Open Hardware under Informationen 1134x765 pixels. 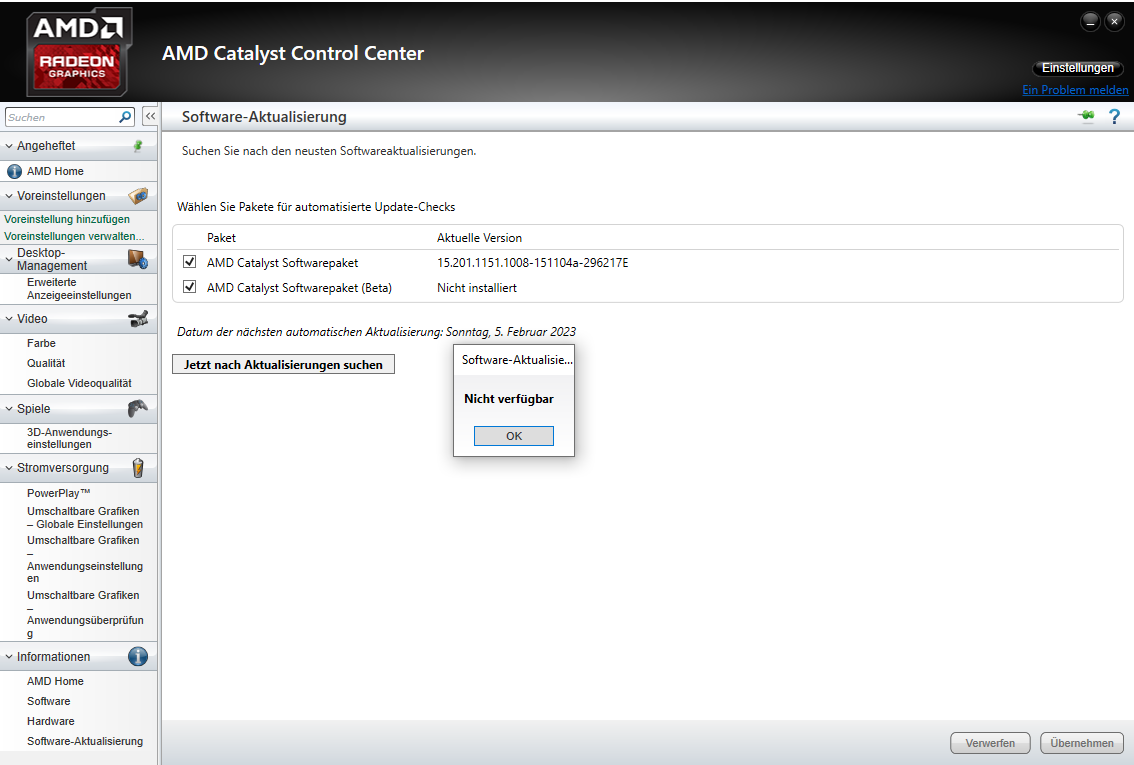[x=51, y=722]
